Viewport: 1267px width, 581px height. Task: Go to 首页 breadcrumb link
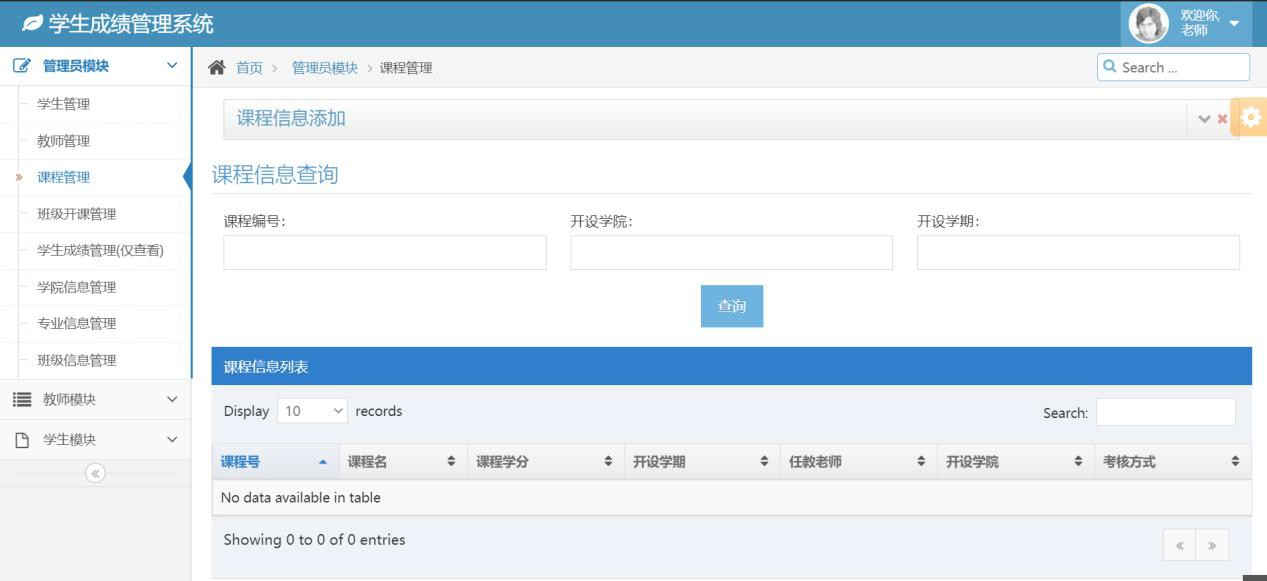[x=249, y=68]
